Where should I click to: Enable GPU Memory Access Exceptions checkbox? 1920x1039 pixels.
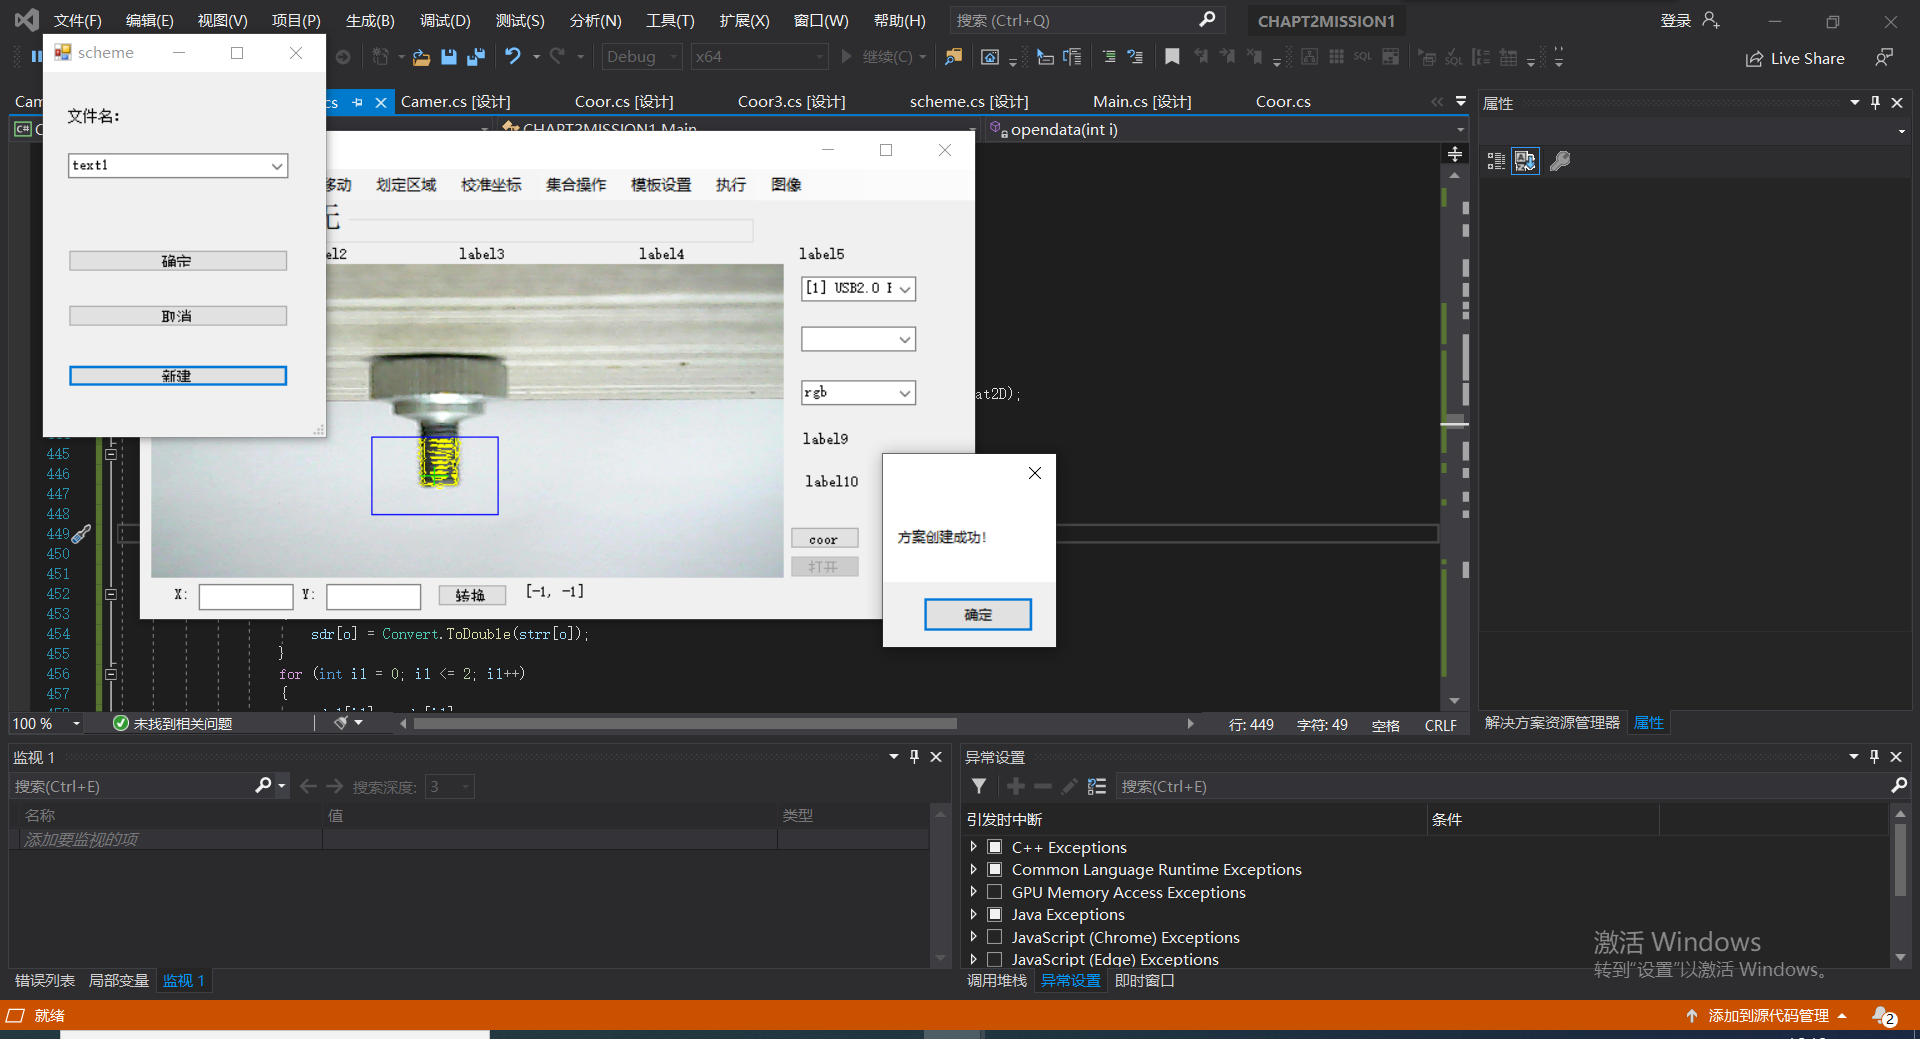[995, 892]
